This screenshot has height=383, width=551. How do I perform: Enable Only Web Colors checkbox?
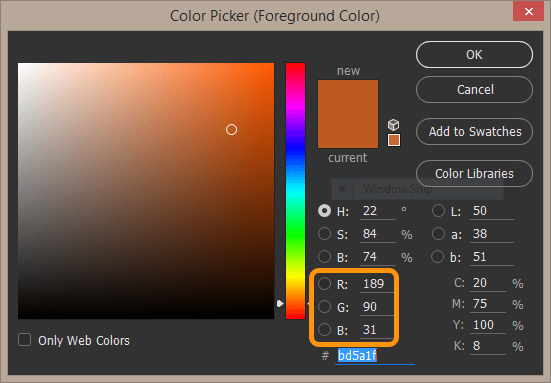click(25, 340)
